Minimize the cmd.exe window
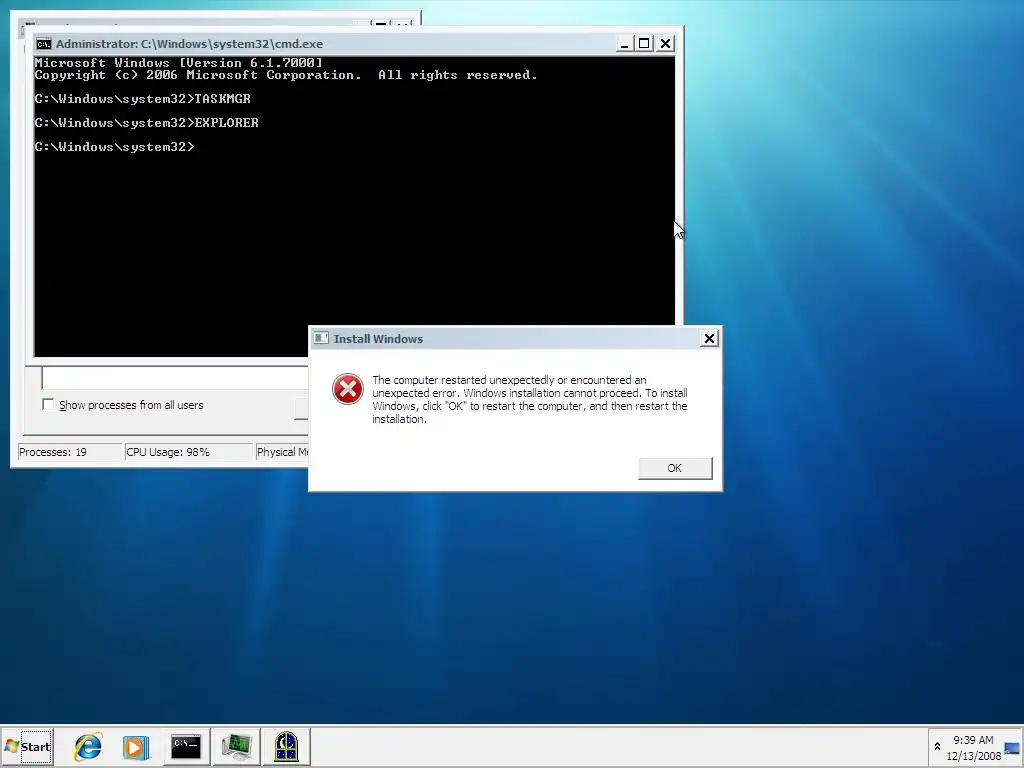 (624, 44)
